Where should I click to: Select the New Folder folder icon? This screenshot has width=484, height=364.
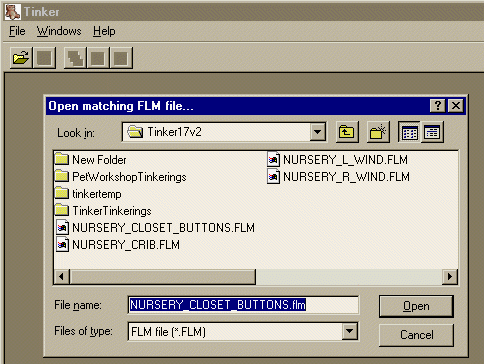pos(62,159)
